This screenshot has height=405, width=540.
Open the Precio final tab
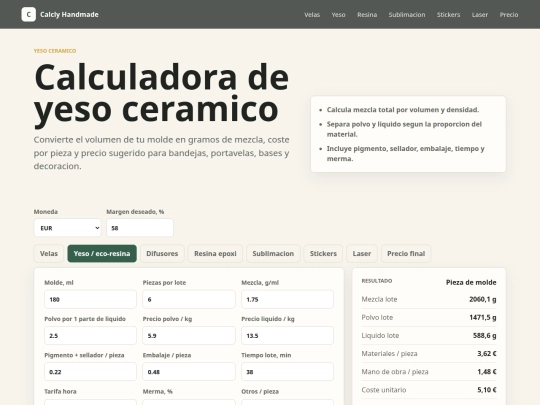[x=406, y=253]
